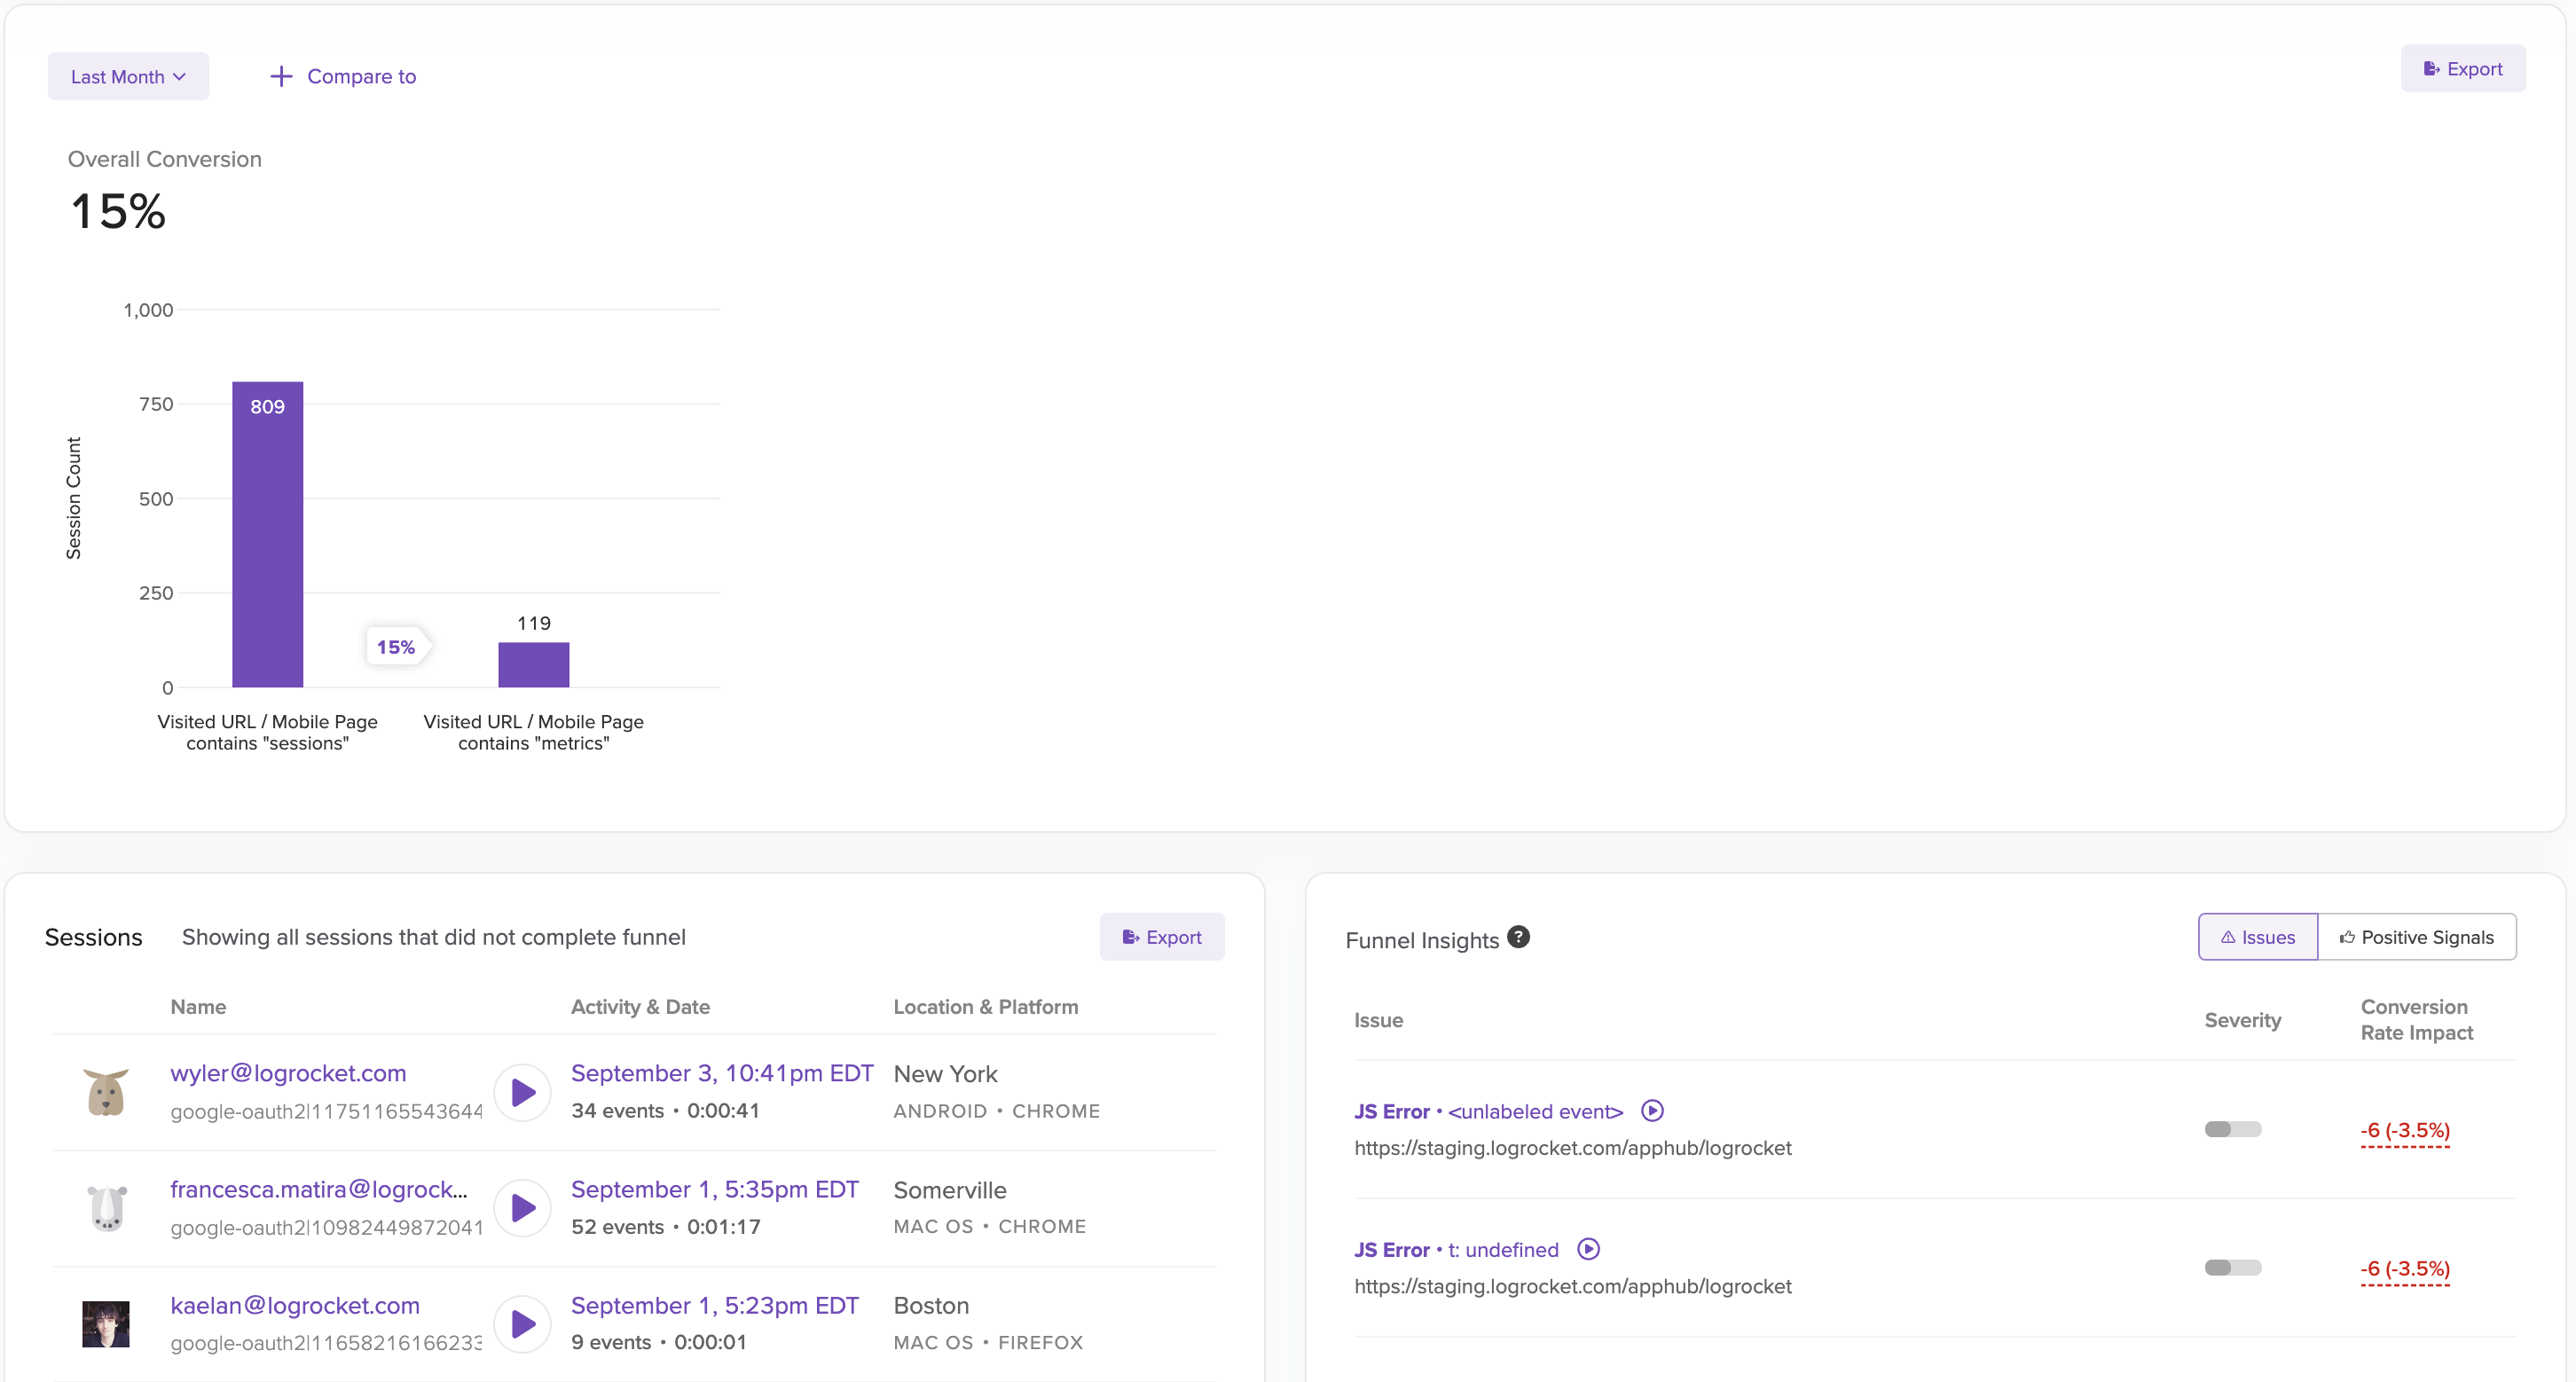
Task: Click the severity bar of the unlabeled event error
Action: pos(2232,1129)
